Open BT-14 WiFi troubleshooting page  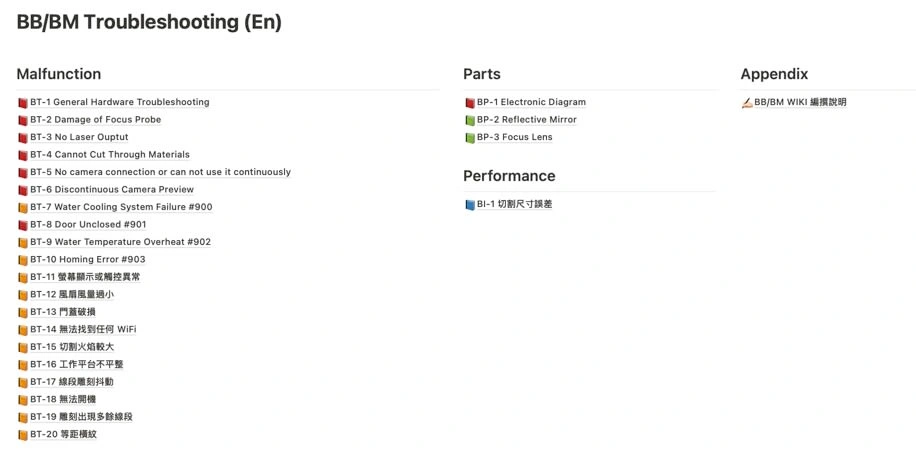[83, 329]
